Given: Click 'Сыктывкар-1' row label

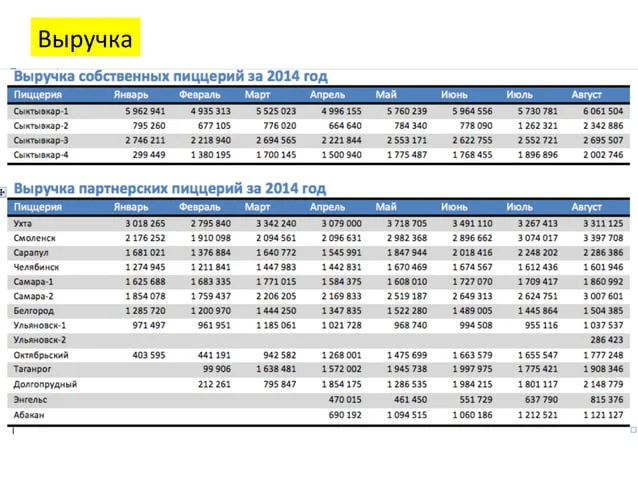Looking at the screenshot, I should (41, 111).
